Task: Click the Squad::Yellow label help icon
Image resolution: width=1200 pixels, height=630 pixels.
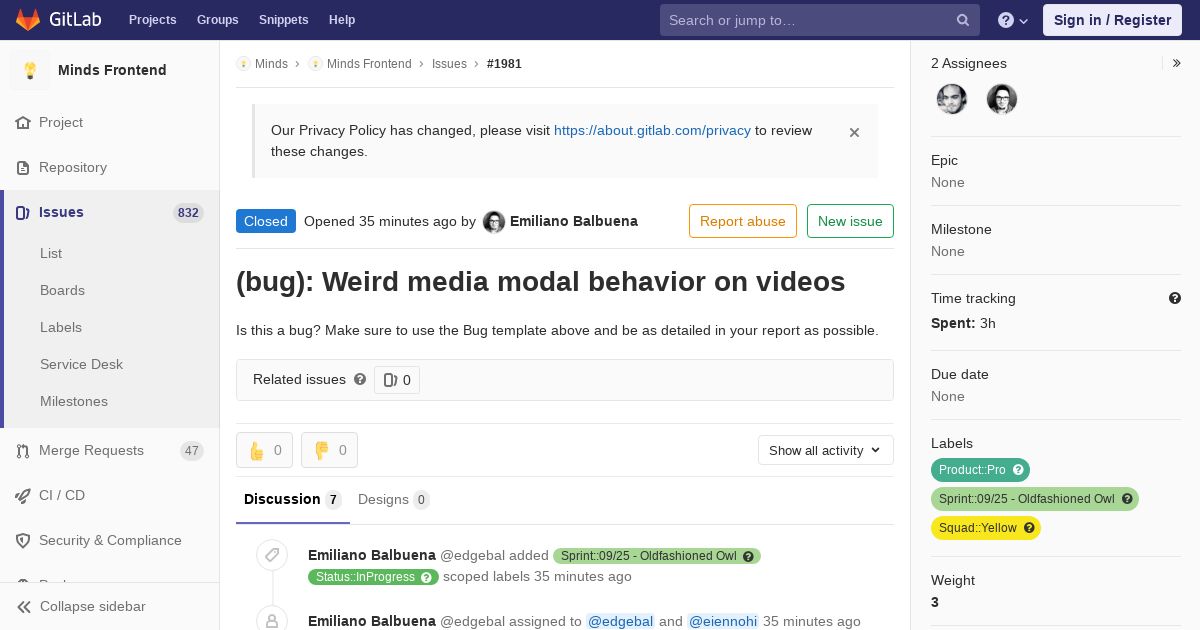Action: pyautogui.click(x=1029, y=528)
